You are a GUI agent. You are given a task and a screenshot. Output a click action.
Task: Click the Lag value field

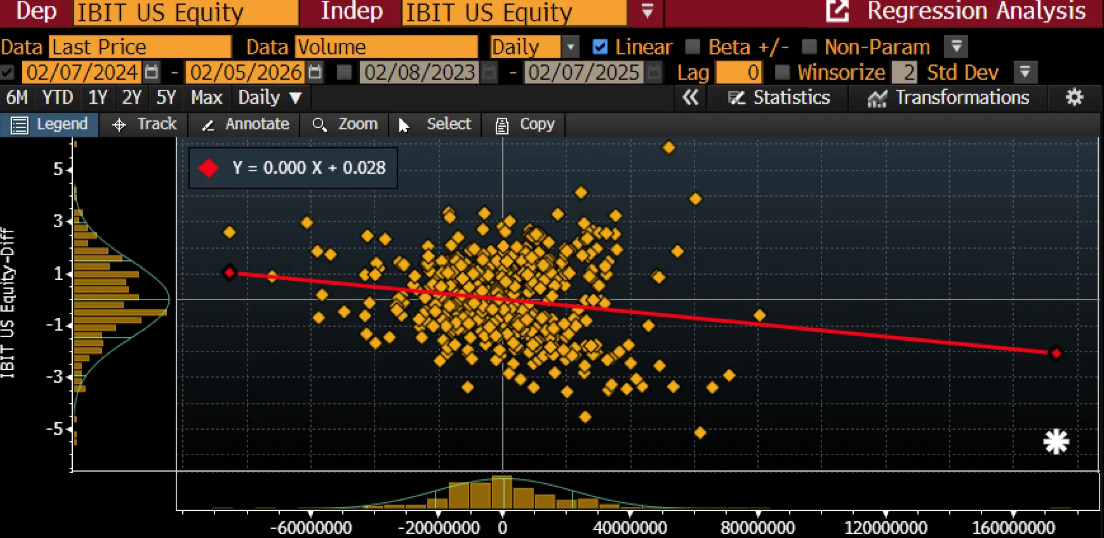coord(739,72)
